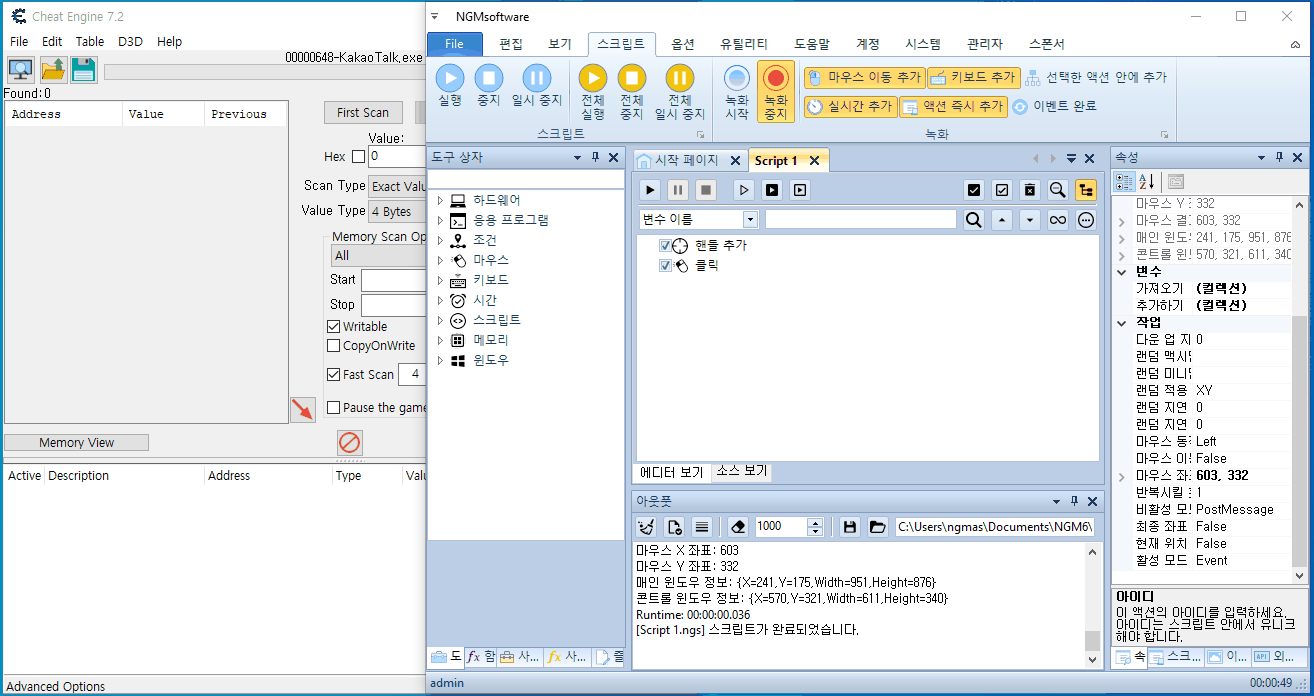Click the infinity loop icon

pos(1058,220)
